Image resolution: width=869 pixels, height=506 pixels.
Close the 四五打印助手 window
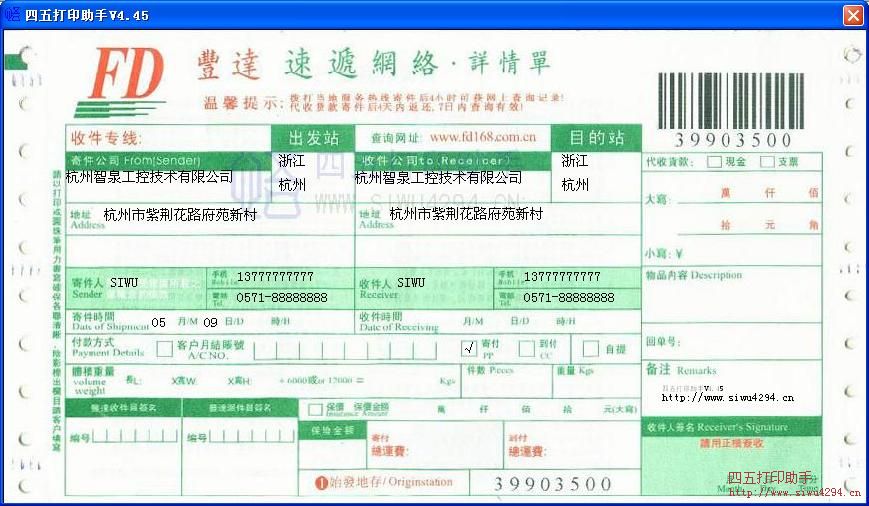click(x=853, y=15)
